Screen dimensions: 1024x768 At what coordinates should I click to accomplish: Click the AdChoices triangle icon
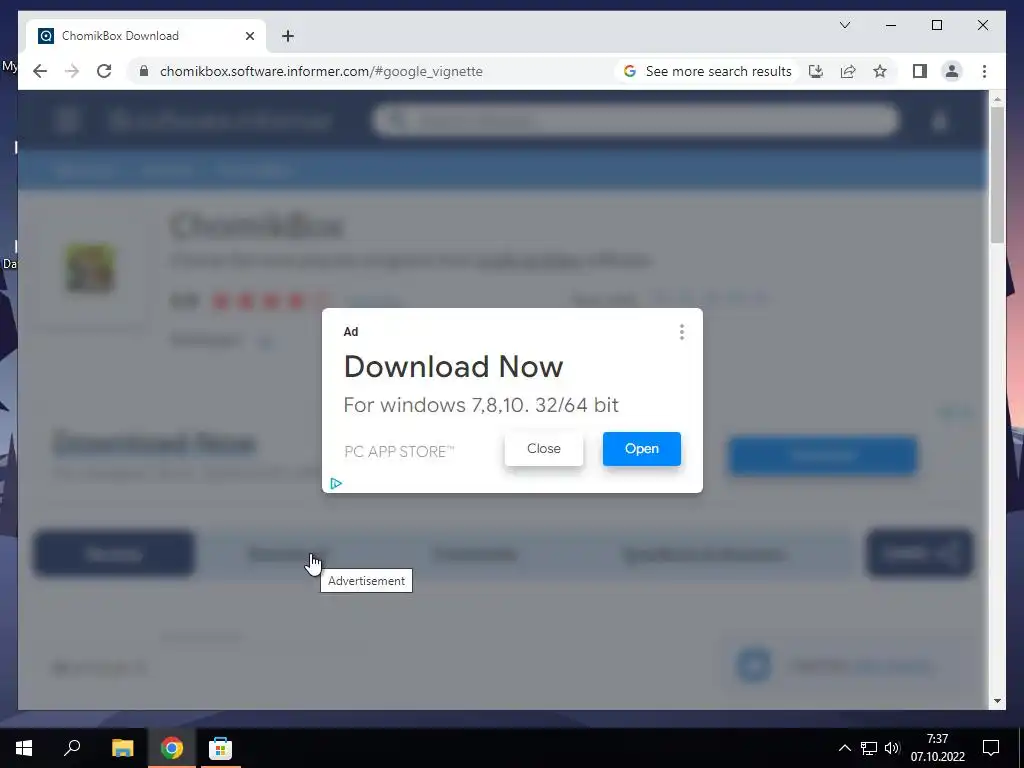336,483
